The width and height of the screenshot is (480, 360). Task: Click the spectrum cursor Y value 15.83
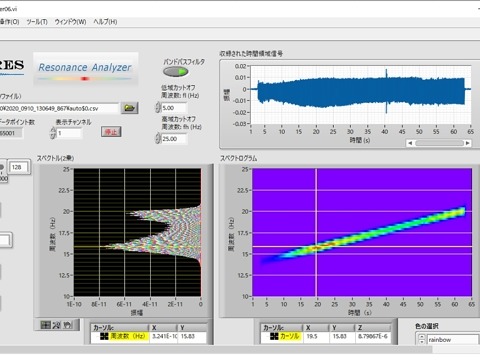pyautogui.click(x=188, y=336)
